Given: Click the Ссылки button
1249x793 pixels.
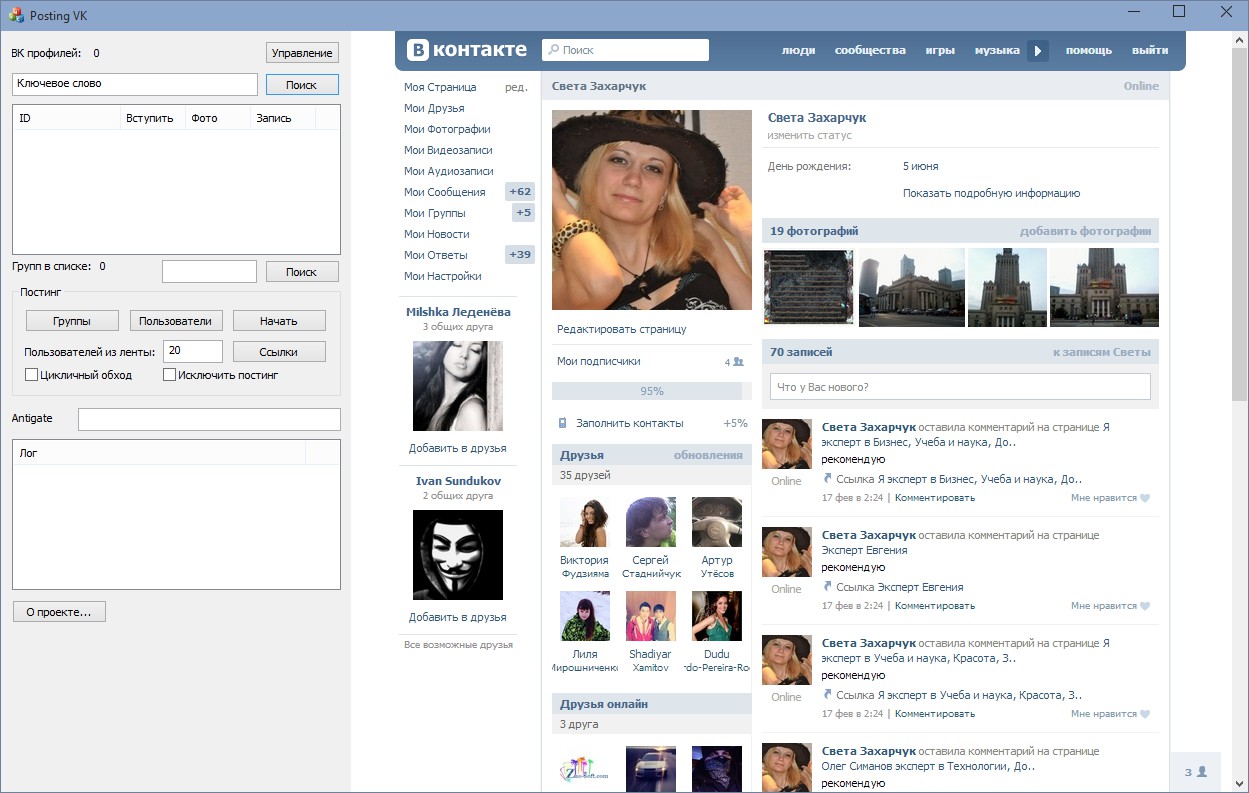Looking at the screenshot, I should click(279, 351).
